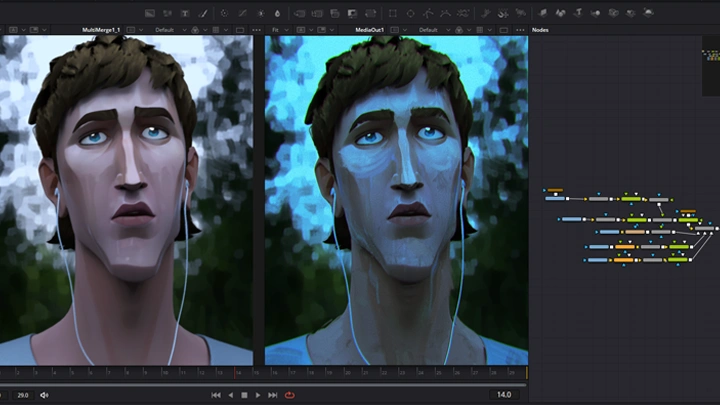Toggle region of interest on MultiMerge1_1 viewer
The height and width of the screenshot is (405, 720).
point(240,30)
